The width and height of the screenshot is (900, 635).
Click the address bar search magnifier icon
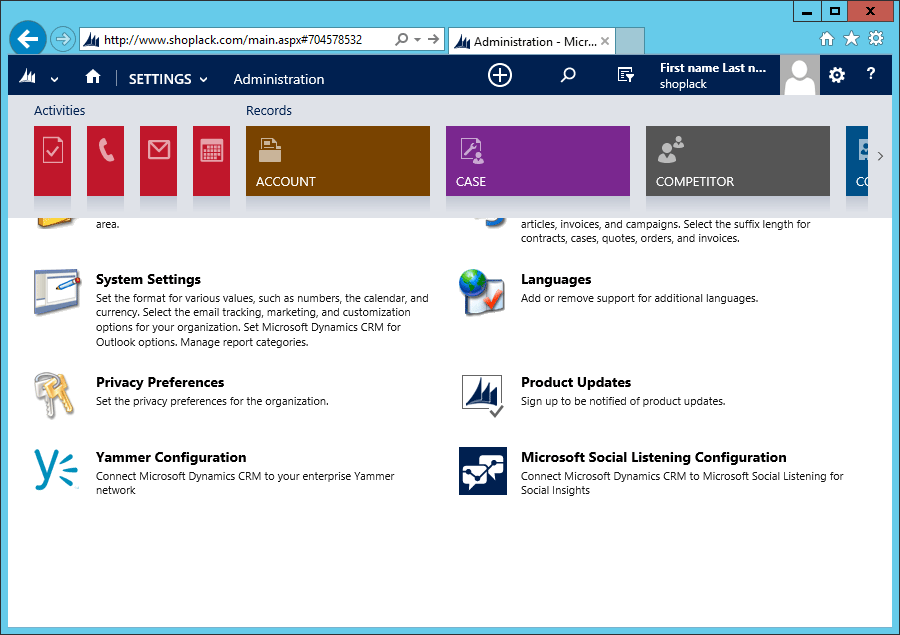(402, 39)
